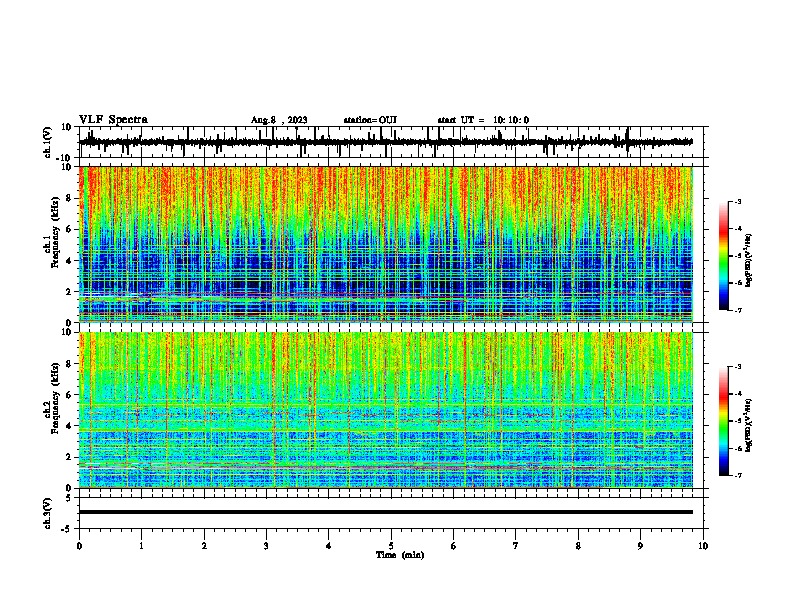The width and height of the screenshot is (792, 612).
Task: Click the "-3" label on ch.1 color bar
Action: point(737,201)
